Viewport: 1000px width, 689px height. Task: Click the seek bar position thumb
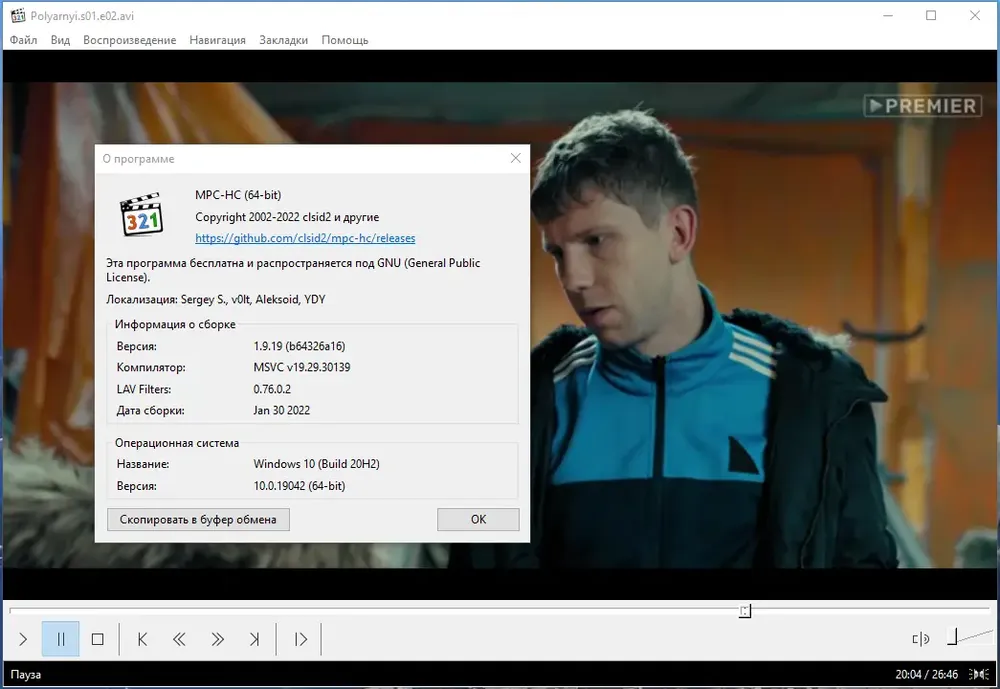pyautogui.click(x=745, y=611)
